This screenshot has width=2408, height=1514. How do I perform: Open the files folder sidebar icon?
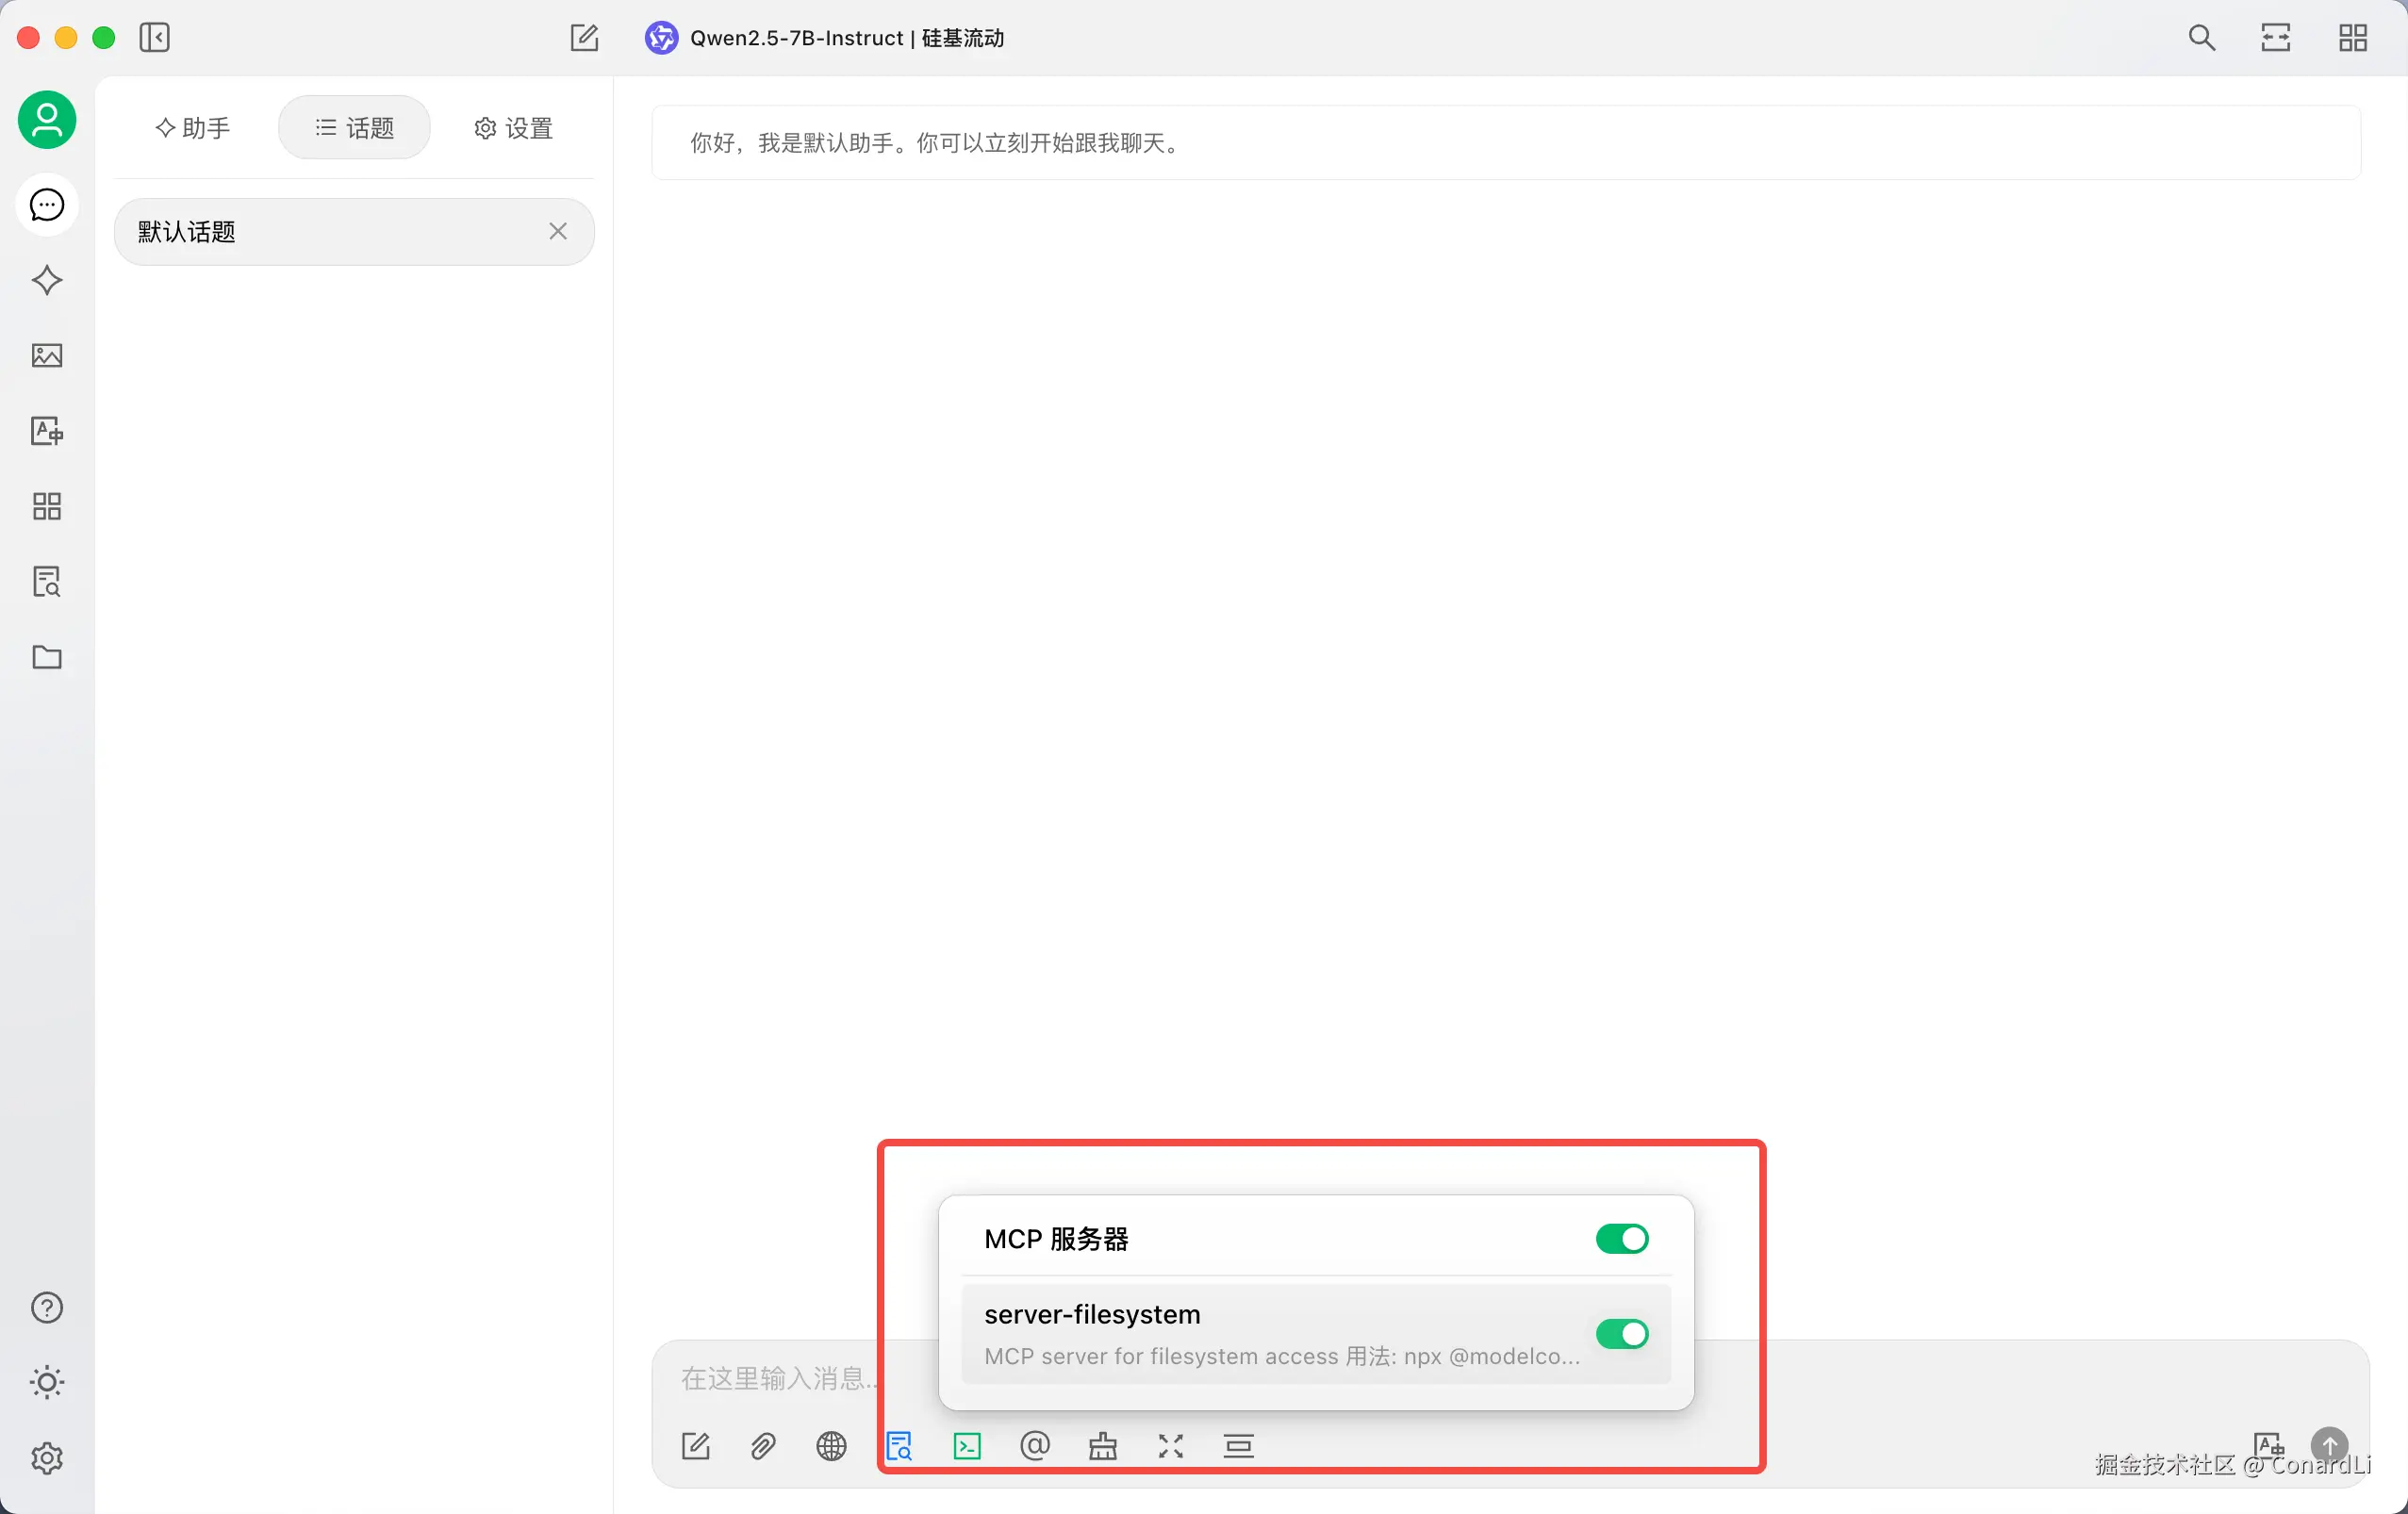[x=47, y=657]
